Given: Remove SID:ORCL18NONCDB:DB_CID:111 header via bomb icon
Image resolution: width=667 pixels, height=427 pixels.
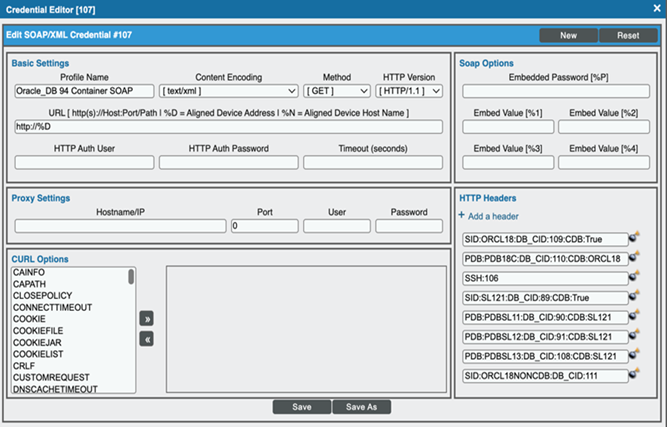Looking at the screenshot, I should 634,374.
